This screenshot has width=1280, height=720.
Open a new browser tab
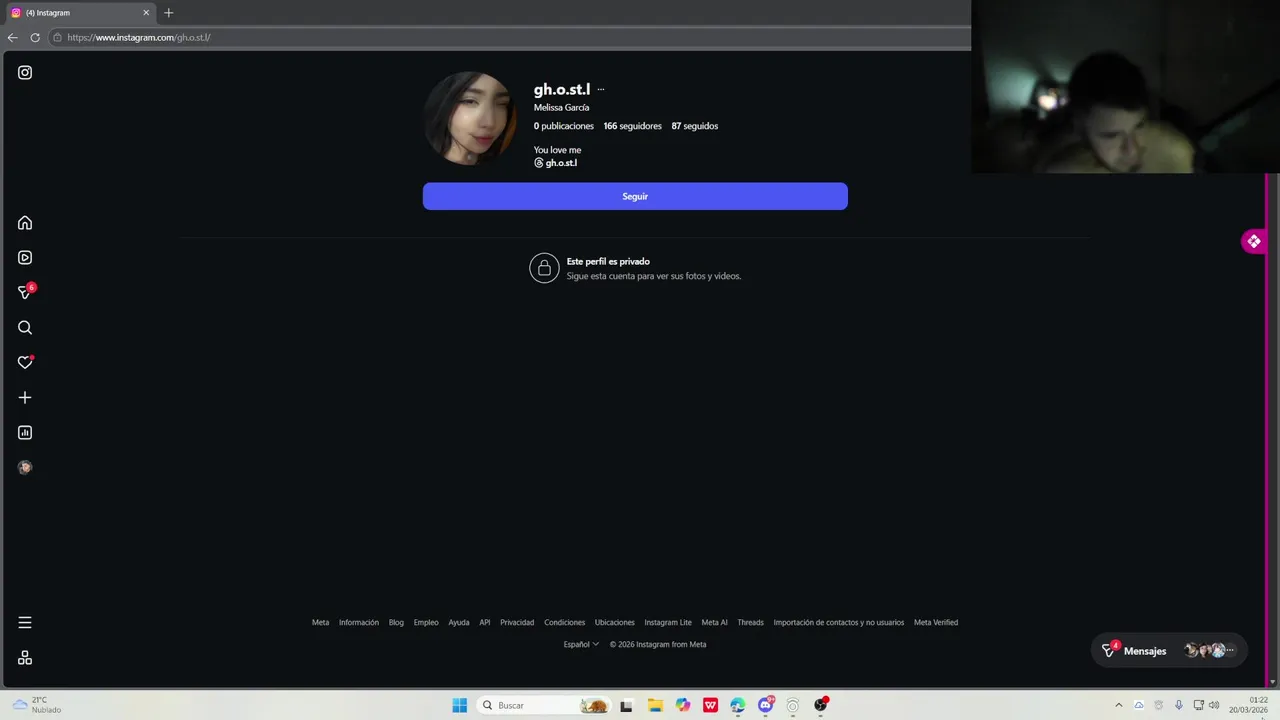coord(168,13)
